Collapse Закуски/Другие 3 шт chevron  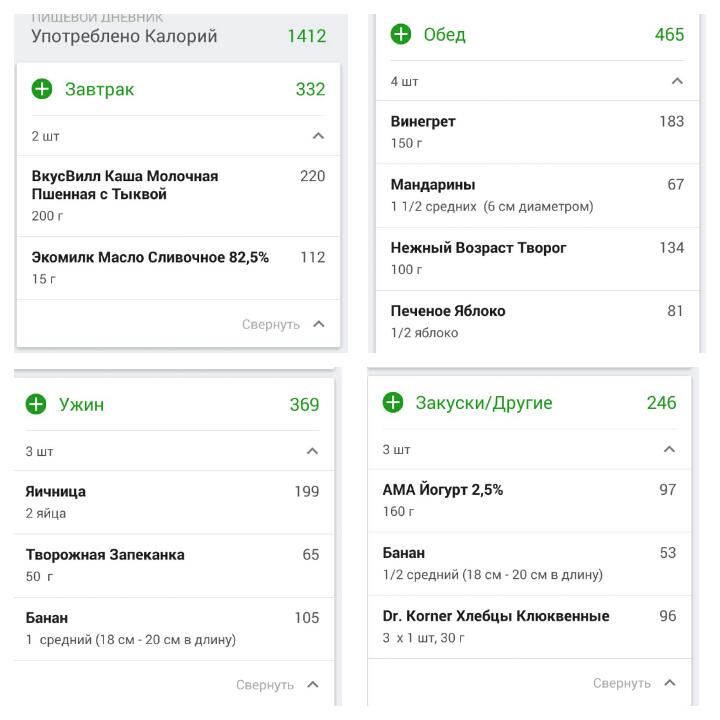669,450
